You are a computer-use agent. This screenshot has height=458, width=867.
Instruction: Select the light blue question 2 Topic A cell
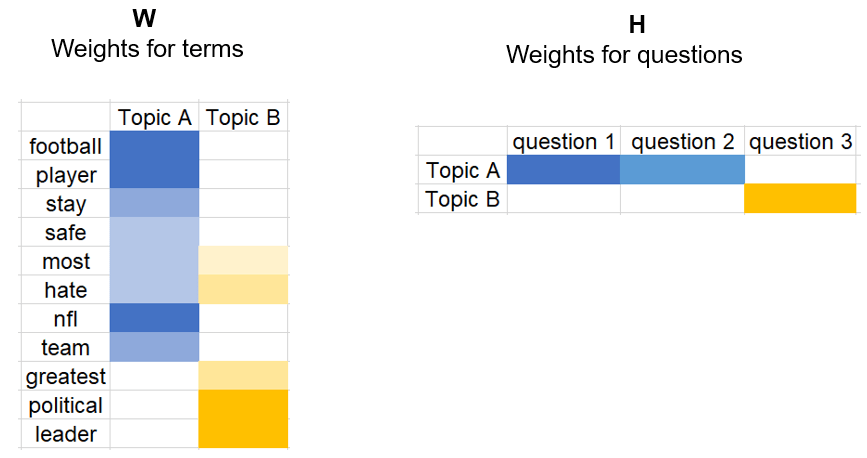(682, 171)
